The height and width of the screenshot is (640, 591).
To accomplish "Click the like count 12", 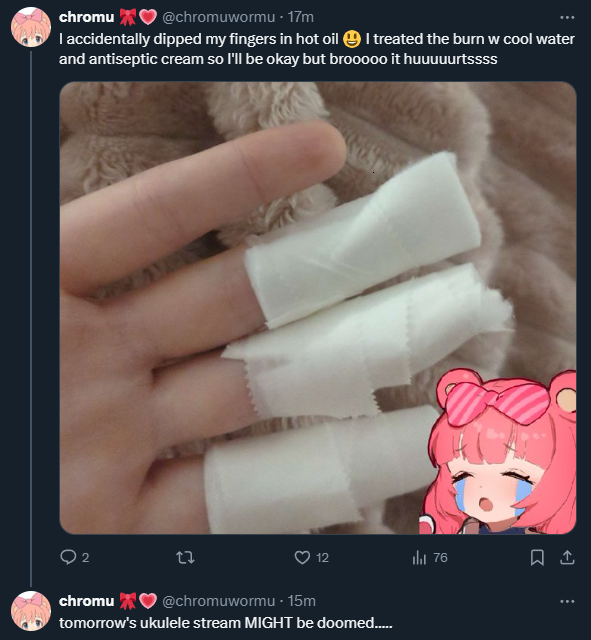I will [x=322, y=558].
